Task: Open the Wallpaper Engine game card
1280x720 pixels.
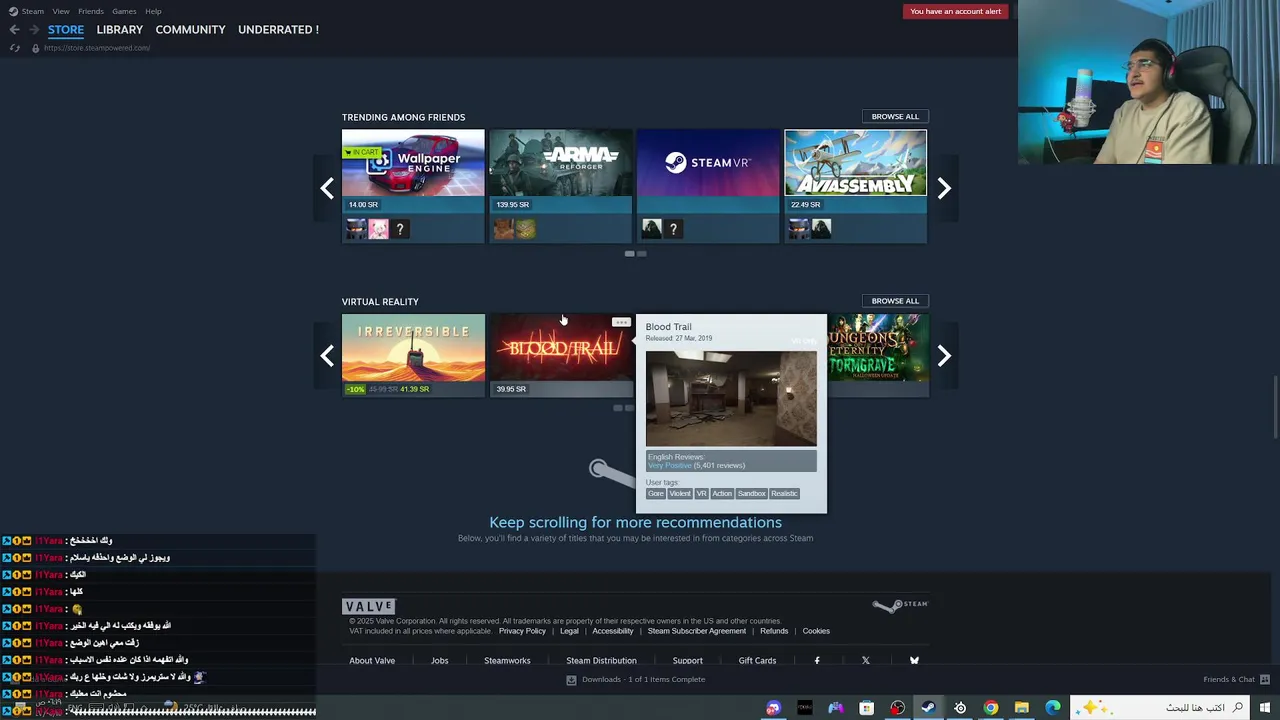Action: point(413,186)
